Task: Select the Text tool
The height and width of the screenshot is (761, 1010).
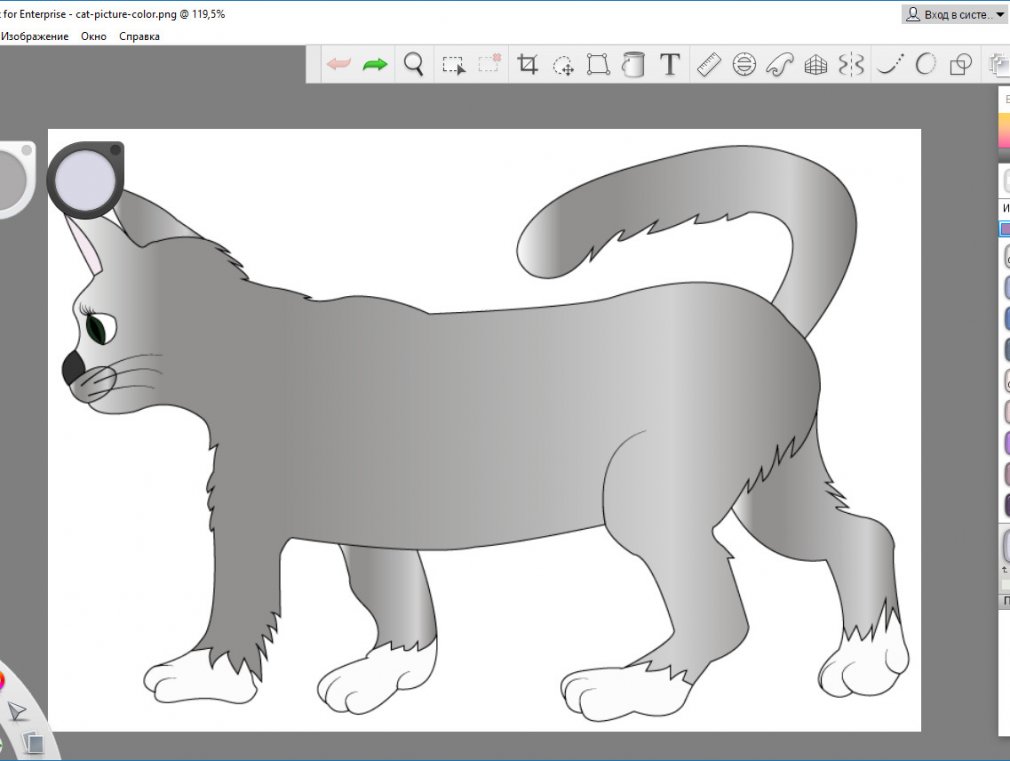Action: tap(670, 64)
